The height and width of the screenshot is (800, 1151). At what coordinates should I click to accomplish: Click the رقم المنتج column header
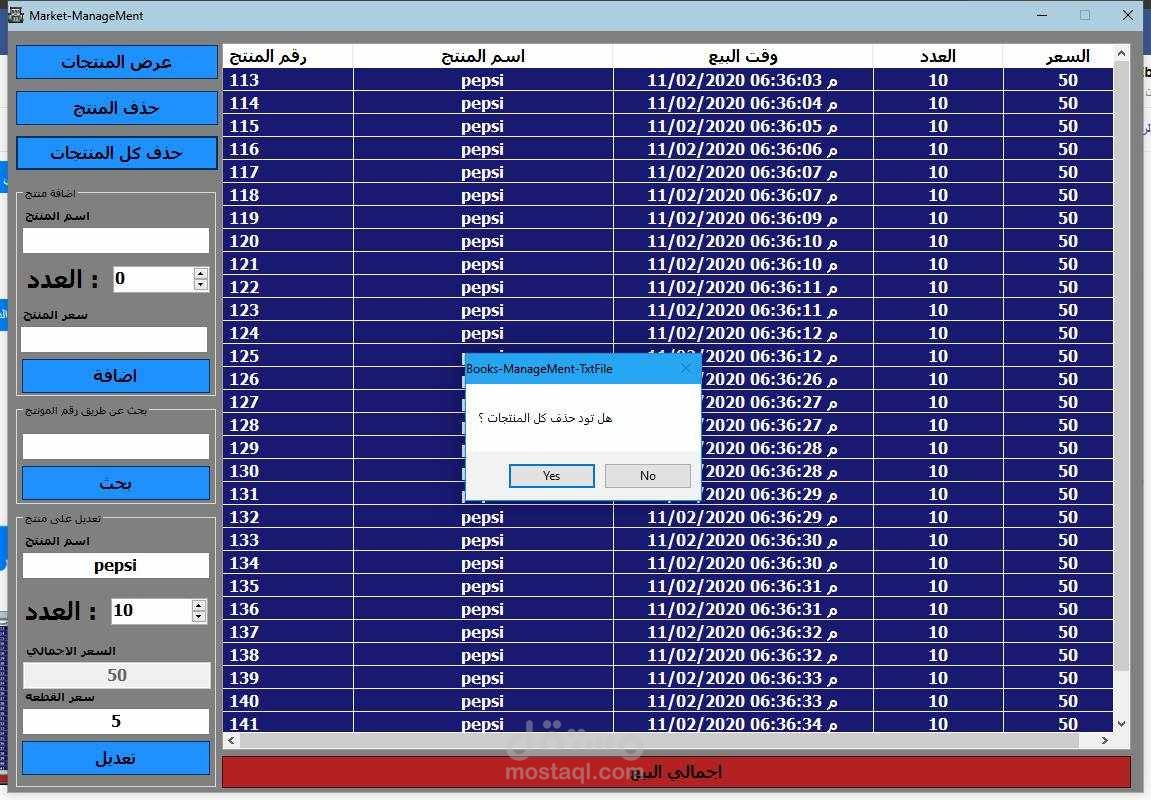[x=288, y=57]
